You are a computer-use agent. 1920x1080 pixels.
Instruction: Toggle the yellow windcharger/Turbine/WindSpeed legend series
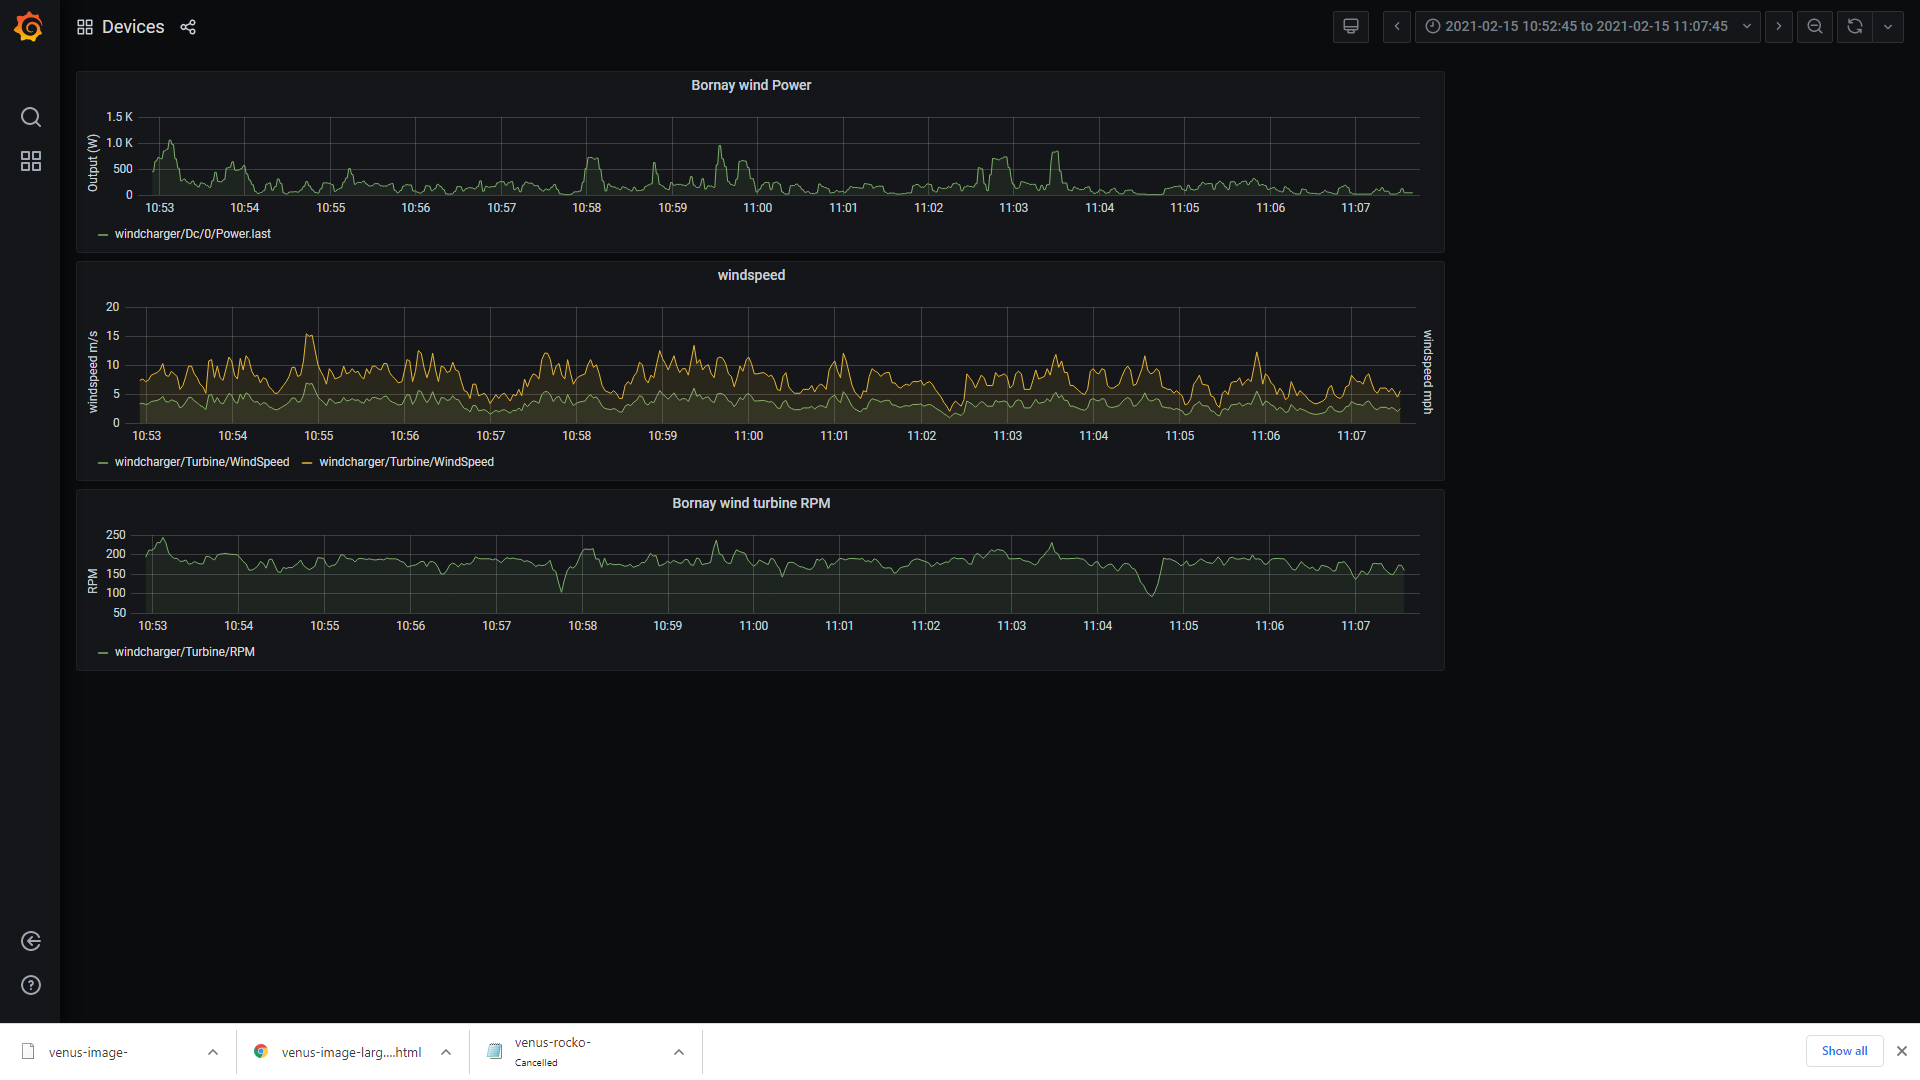coord(406,462)
